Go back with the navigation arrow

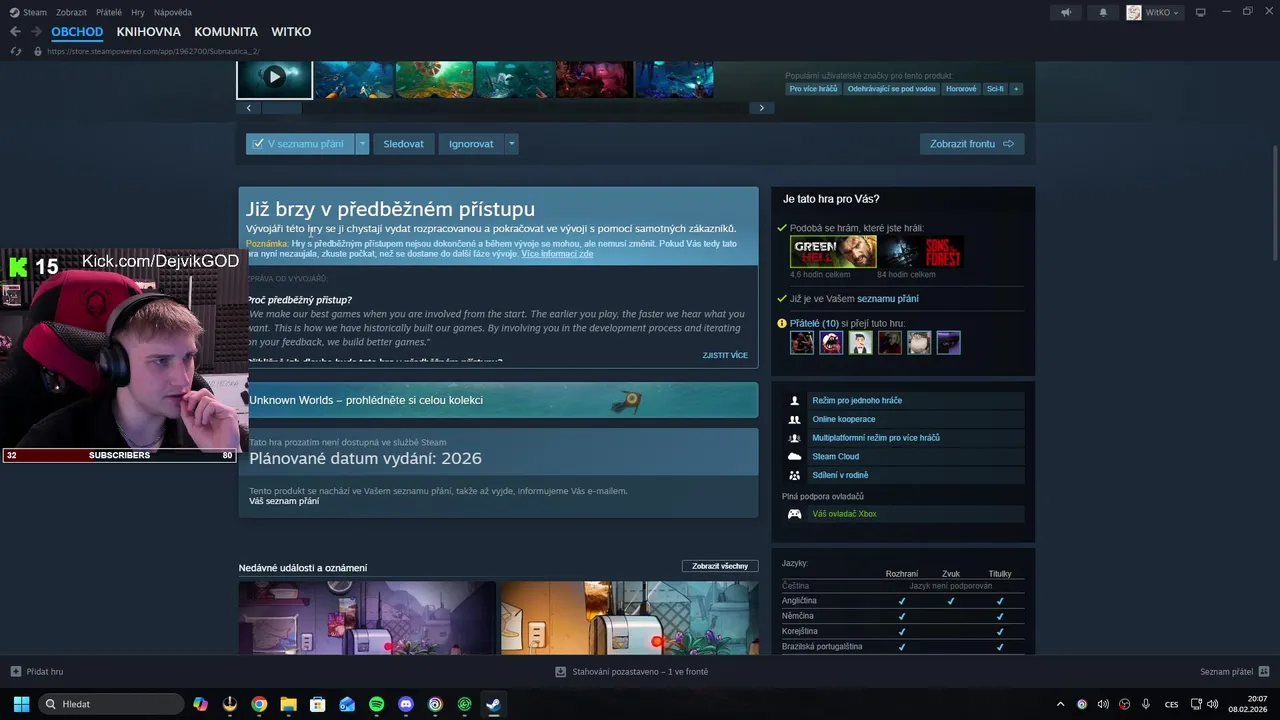[x=15, y=32]
